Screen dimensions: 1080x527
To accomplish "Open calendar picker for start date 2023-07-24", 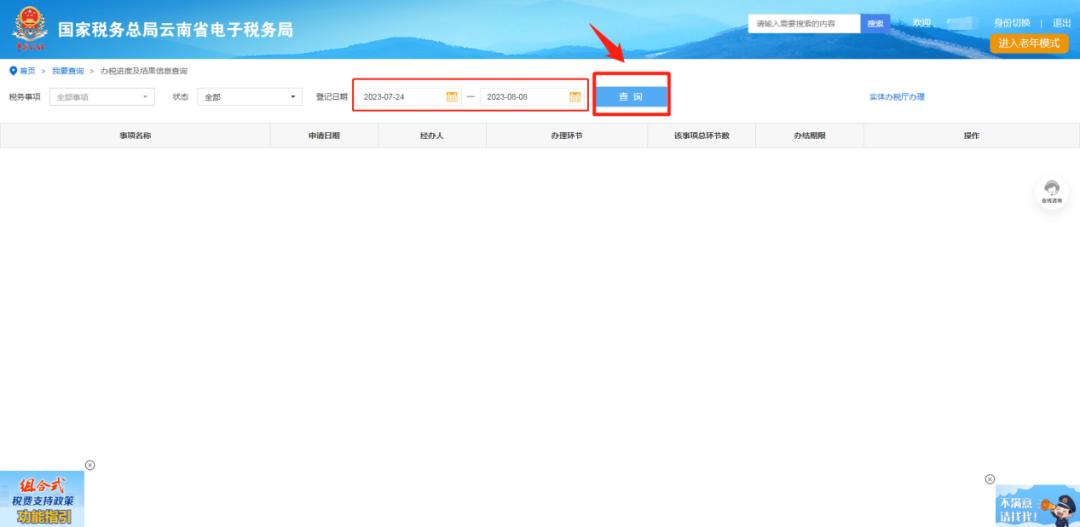I will click(x=452, y=97).
